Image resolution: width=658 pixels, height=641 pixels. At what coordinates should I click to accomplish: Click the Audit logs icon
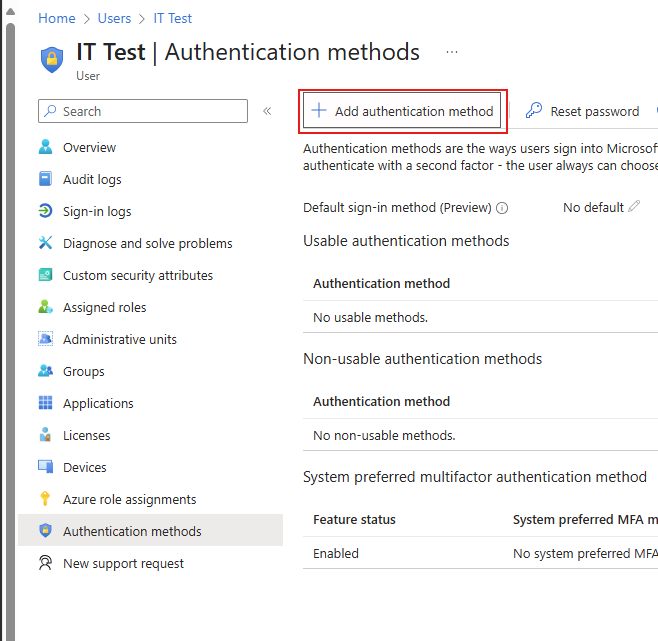click(45, 180)
